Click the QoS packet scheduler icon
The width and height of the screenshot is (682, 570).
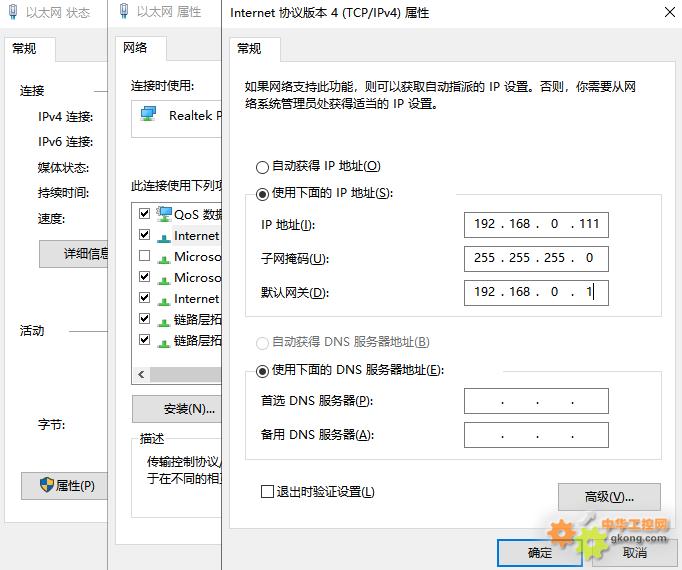(164, 214)
